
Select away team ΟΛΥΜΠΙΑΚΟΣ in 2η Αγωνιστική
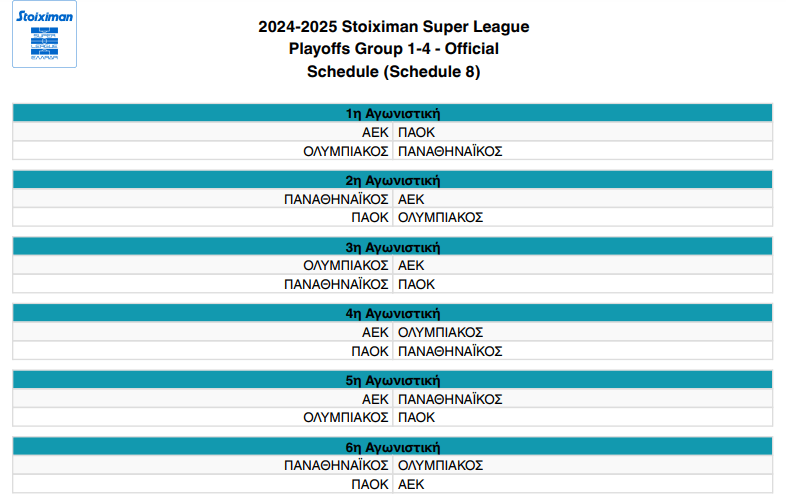coord(440,217)
